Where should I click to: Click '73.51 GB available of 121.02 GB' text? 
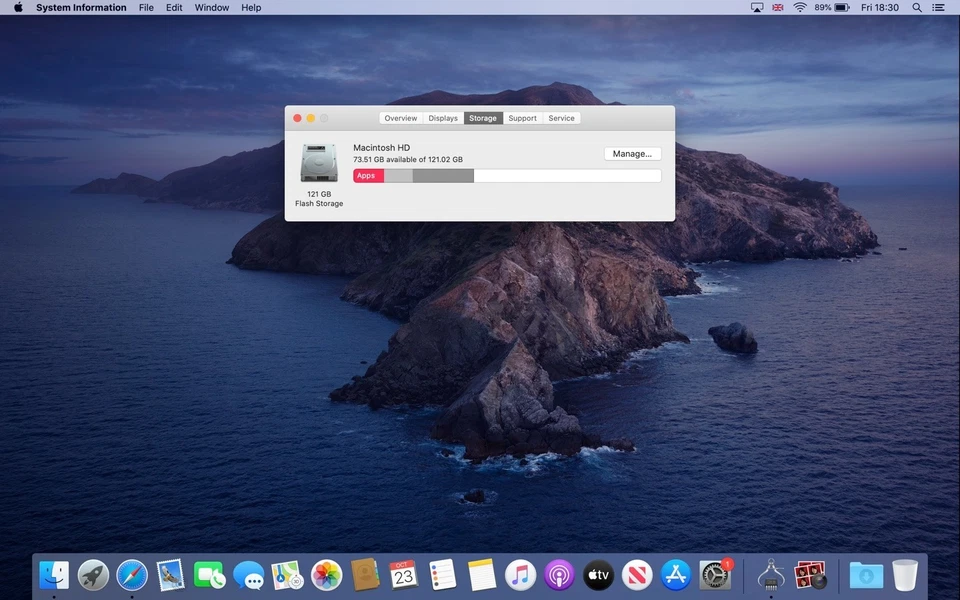coord(408,159)
